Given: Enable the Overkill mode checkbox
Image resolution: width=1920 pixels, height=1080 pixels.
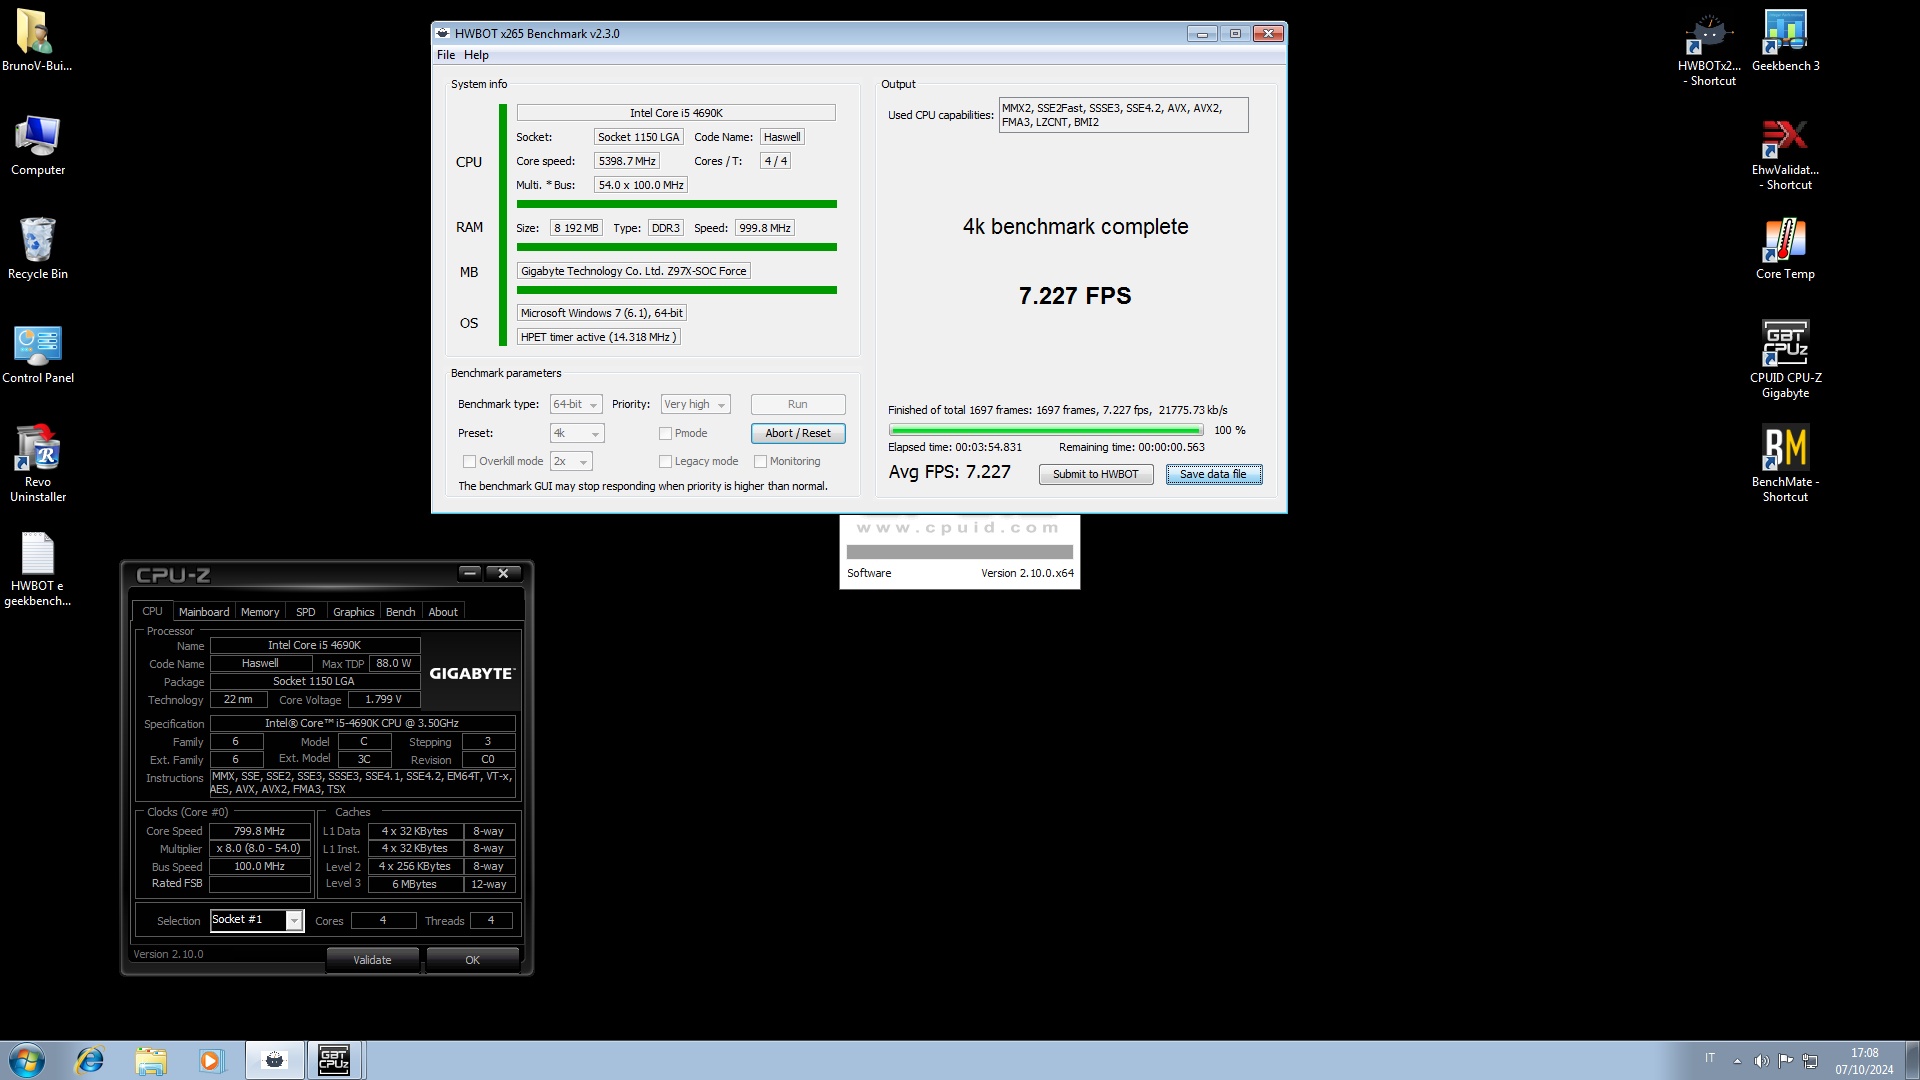Looking at the screenshot, I should click(469, 461).
